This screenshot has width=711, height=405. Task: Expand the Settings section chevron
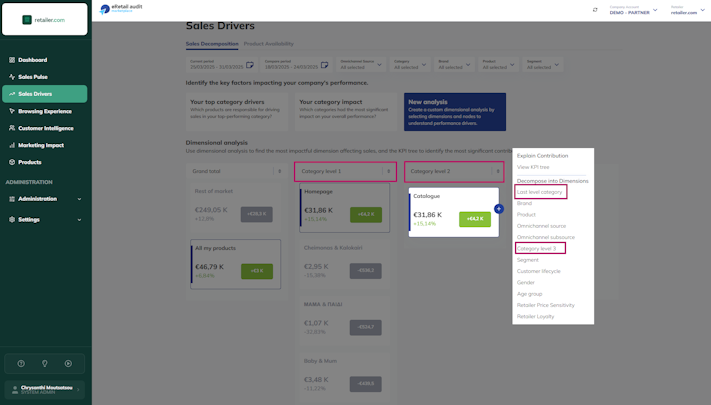pyautogui.click(x=79, y=220)
